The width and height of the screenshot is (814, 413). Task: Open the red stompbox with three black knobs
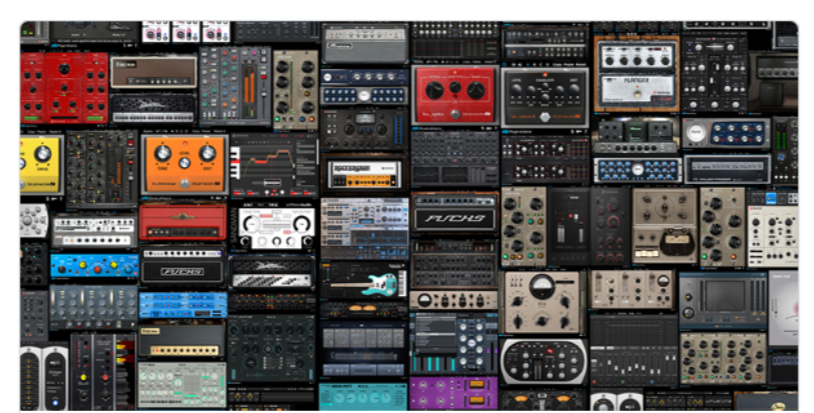pyautogui.click(x=455, y=94)
